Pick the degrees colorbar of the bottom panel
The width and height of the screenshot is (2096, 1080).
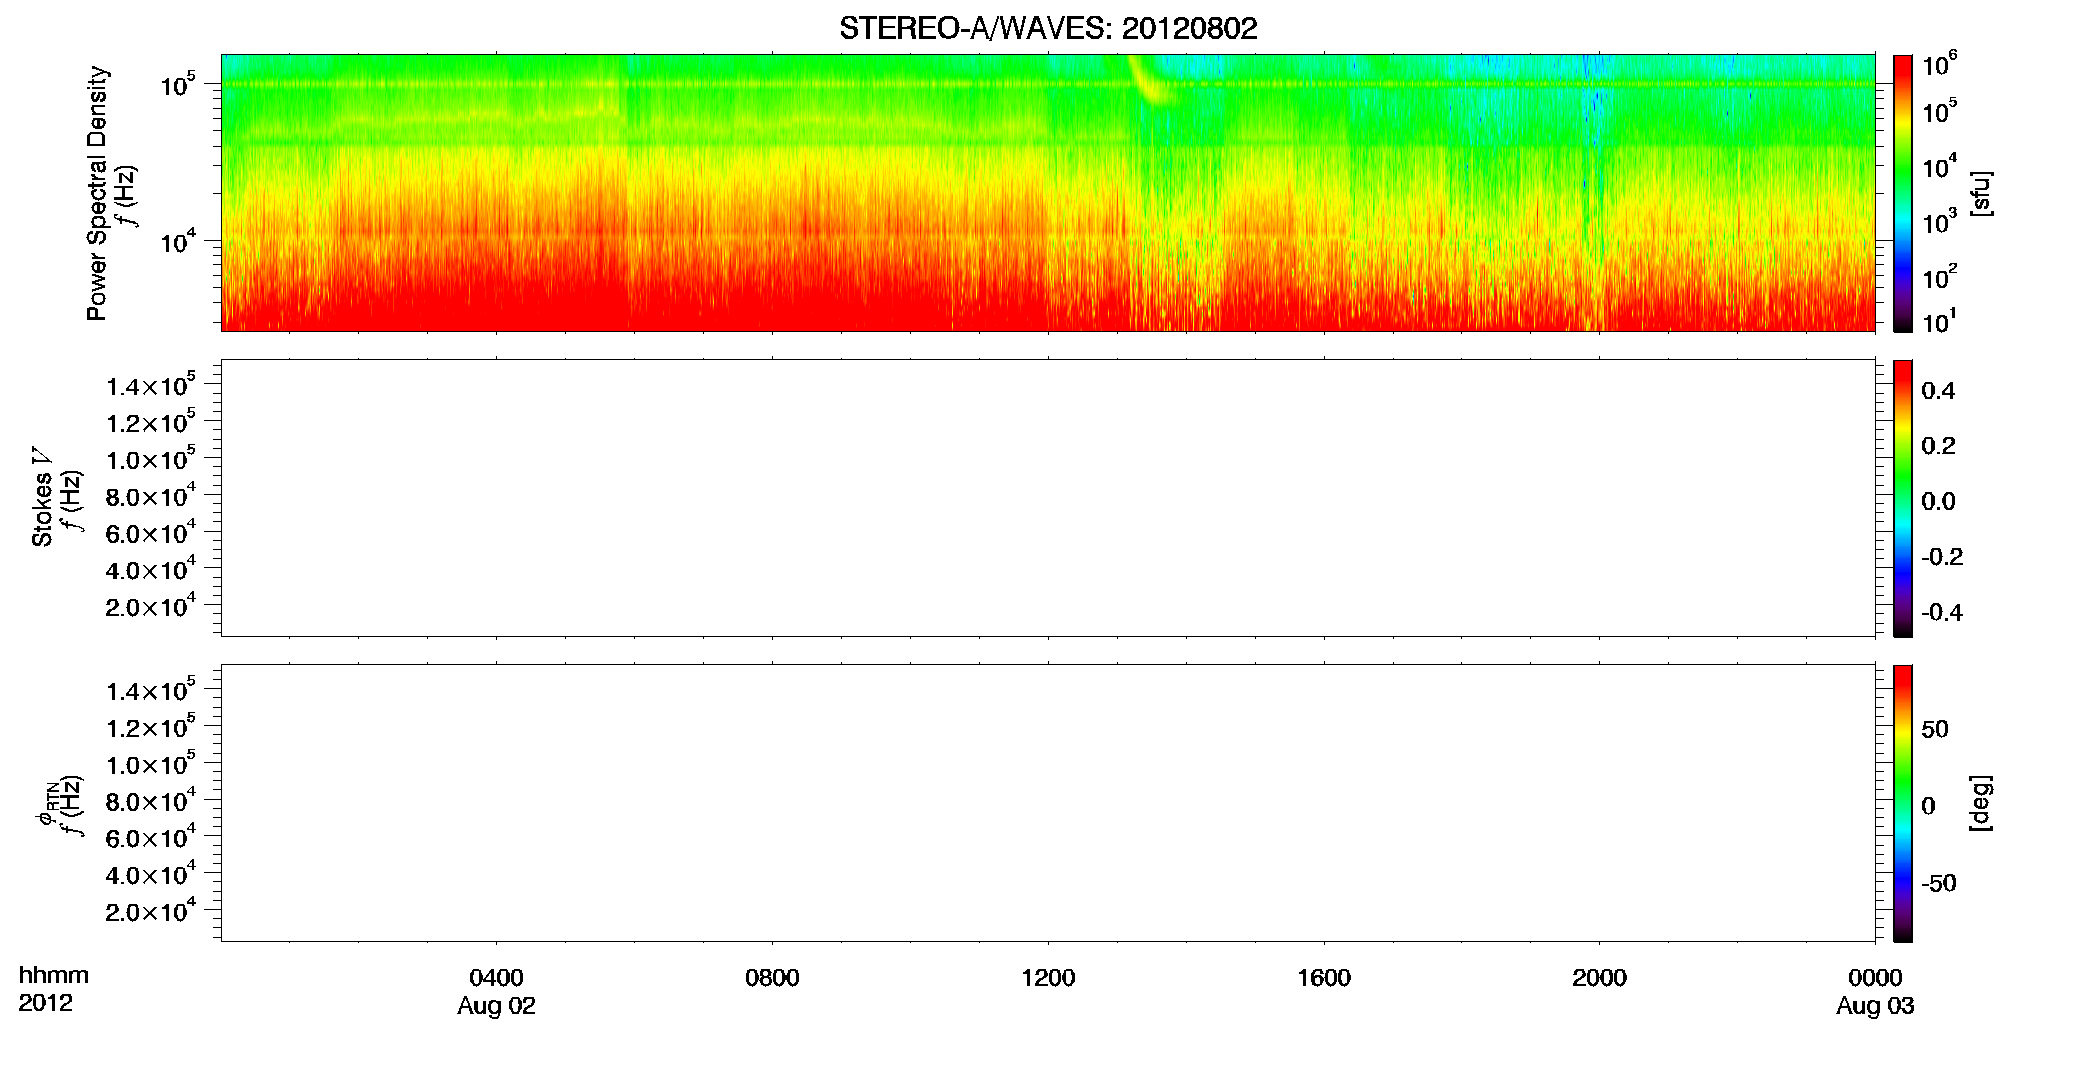point(1902,803)
